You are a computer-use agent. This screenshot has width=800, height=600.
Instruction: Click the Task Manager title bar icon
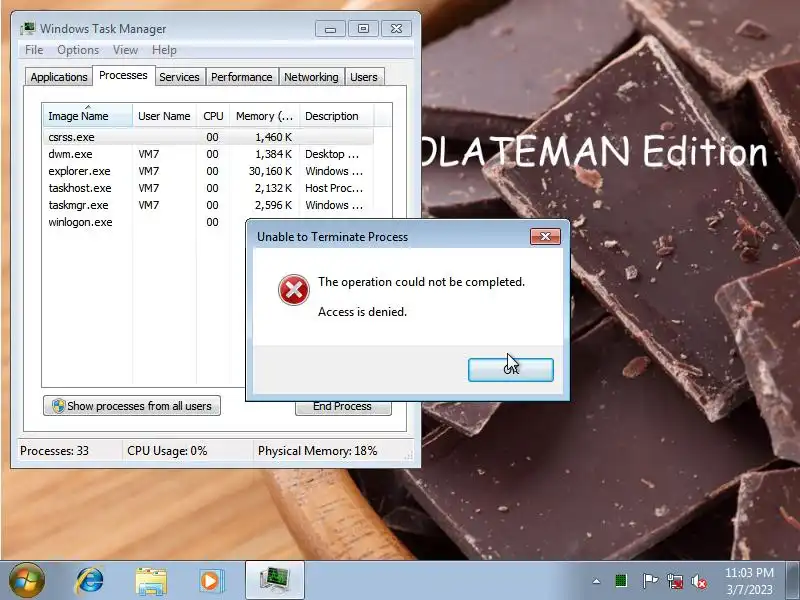[x=28, y=28]
